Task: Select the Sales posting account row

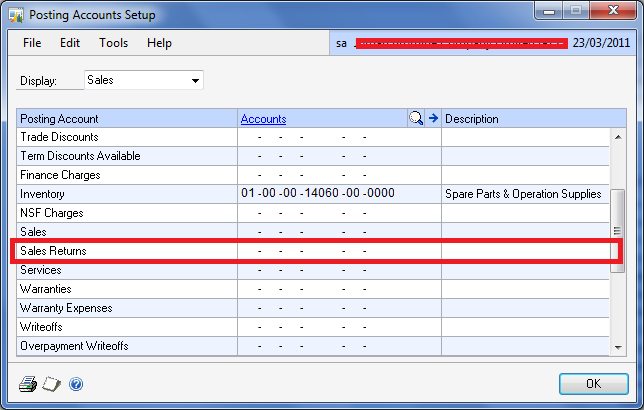Action: [313, 232]
